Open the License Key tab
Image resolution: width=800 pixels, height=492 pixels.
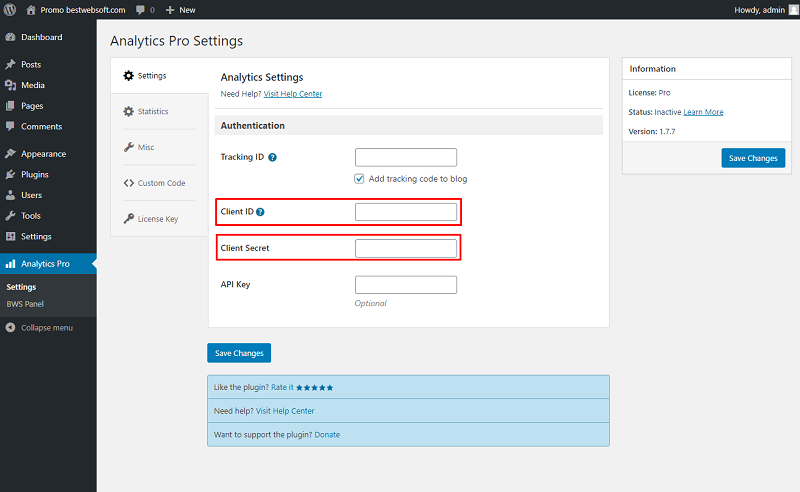coord(159,218)
